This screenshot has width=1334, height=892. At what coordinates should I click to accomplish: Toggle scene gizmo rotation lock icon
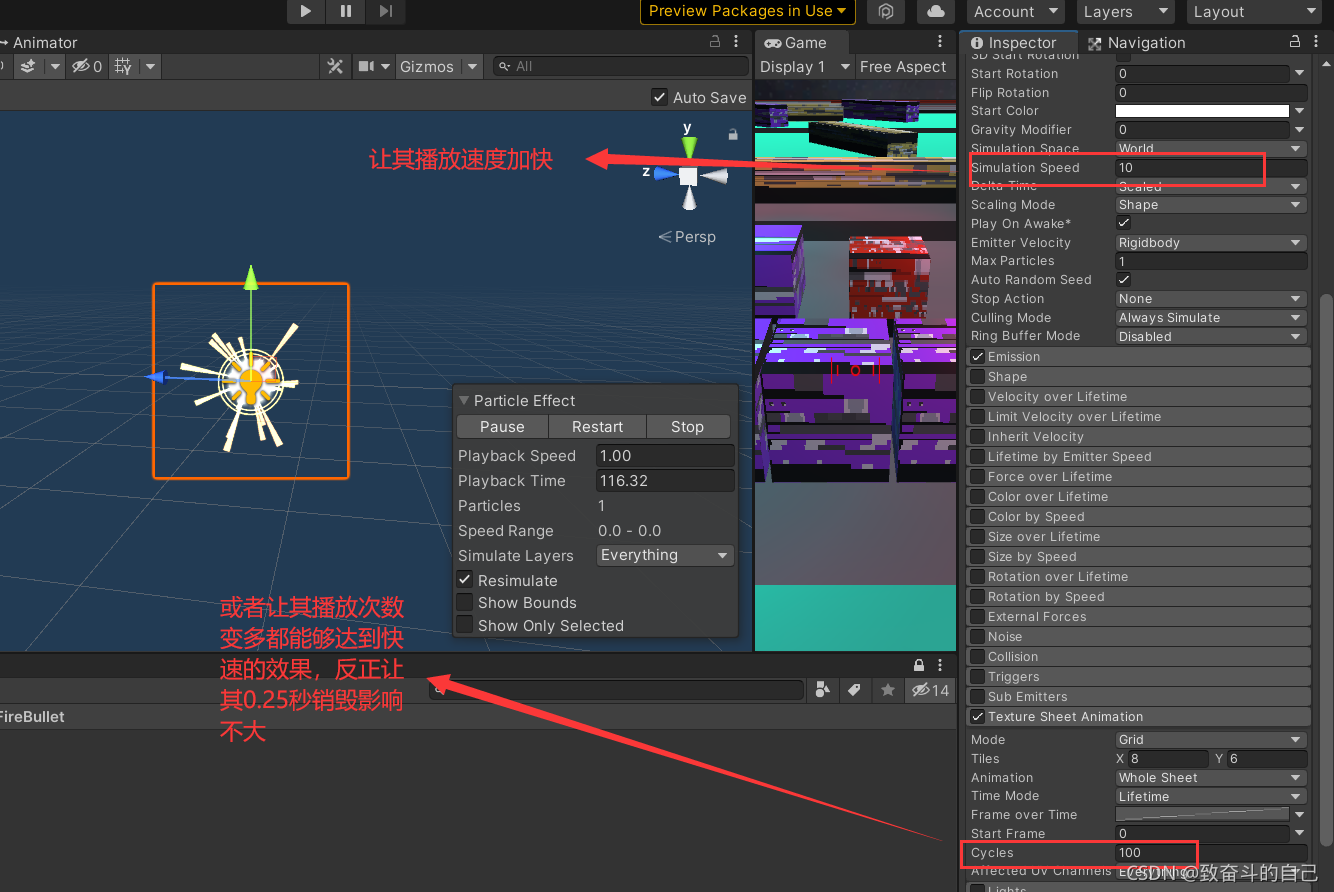point(733,134)
